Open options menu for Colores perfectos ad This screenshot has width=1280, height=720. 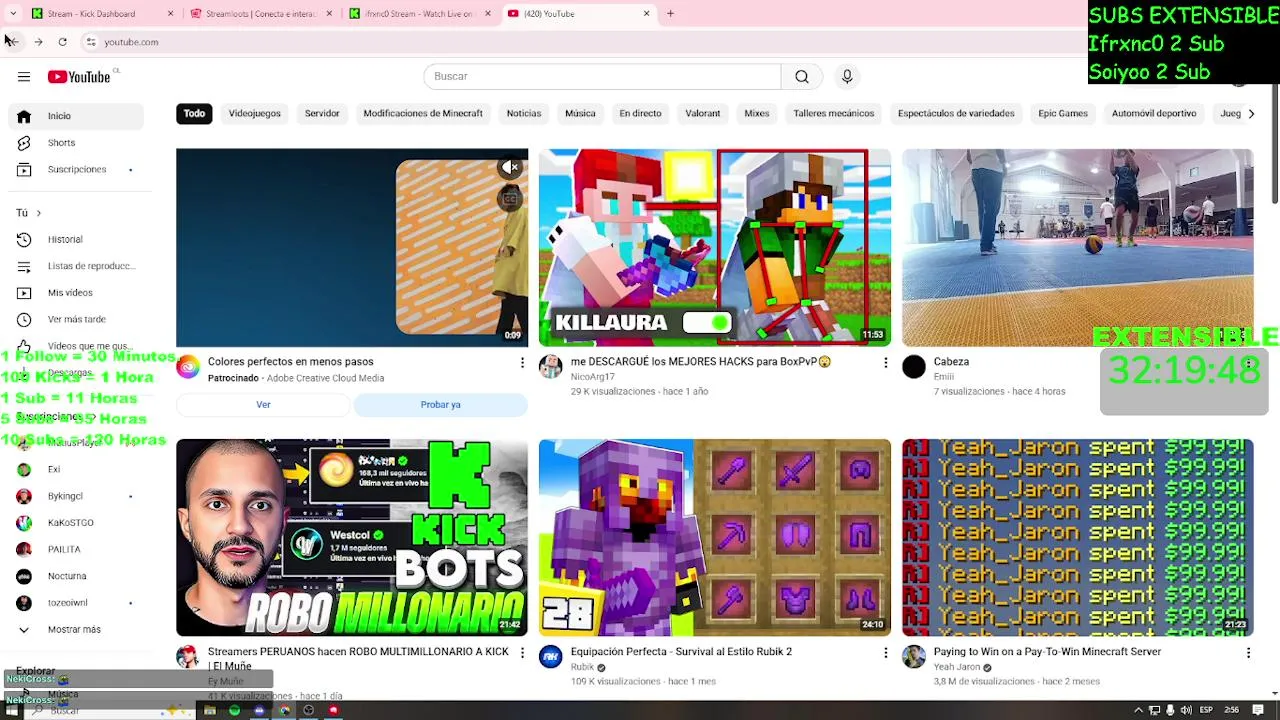coord(522,363)
